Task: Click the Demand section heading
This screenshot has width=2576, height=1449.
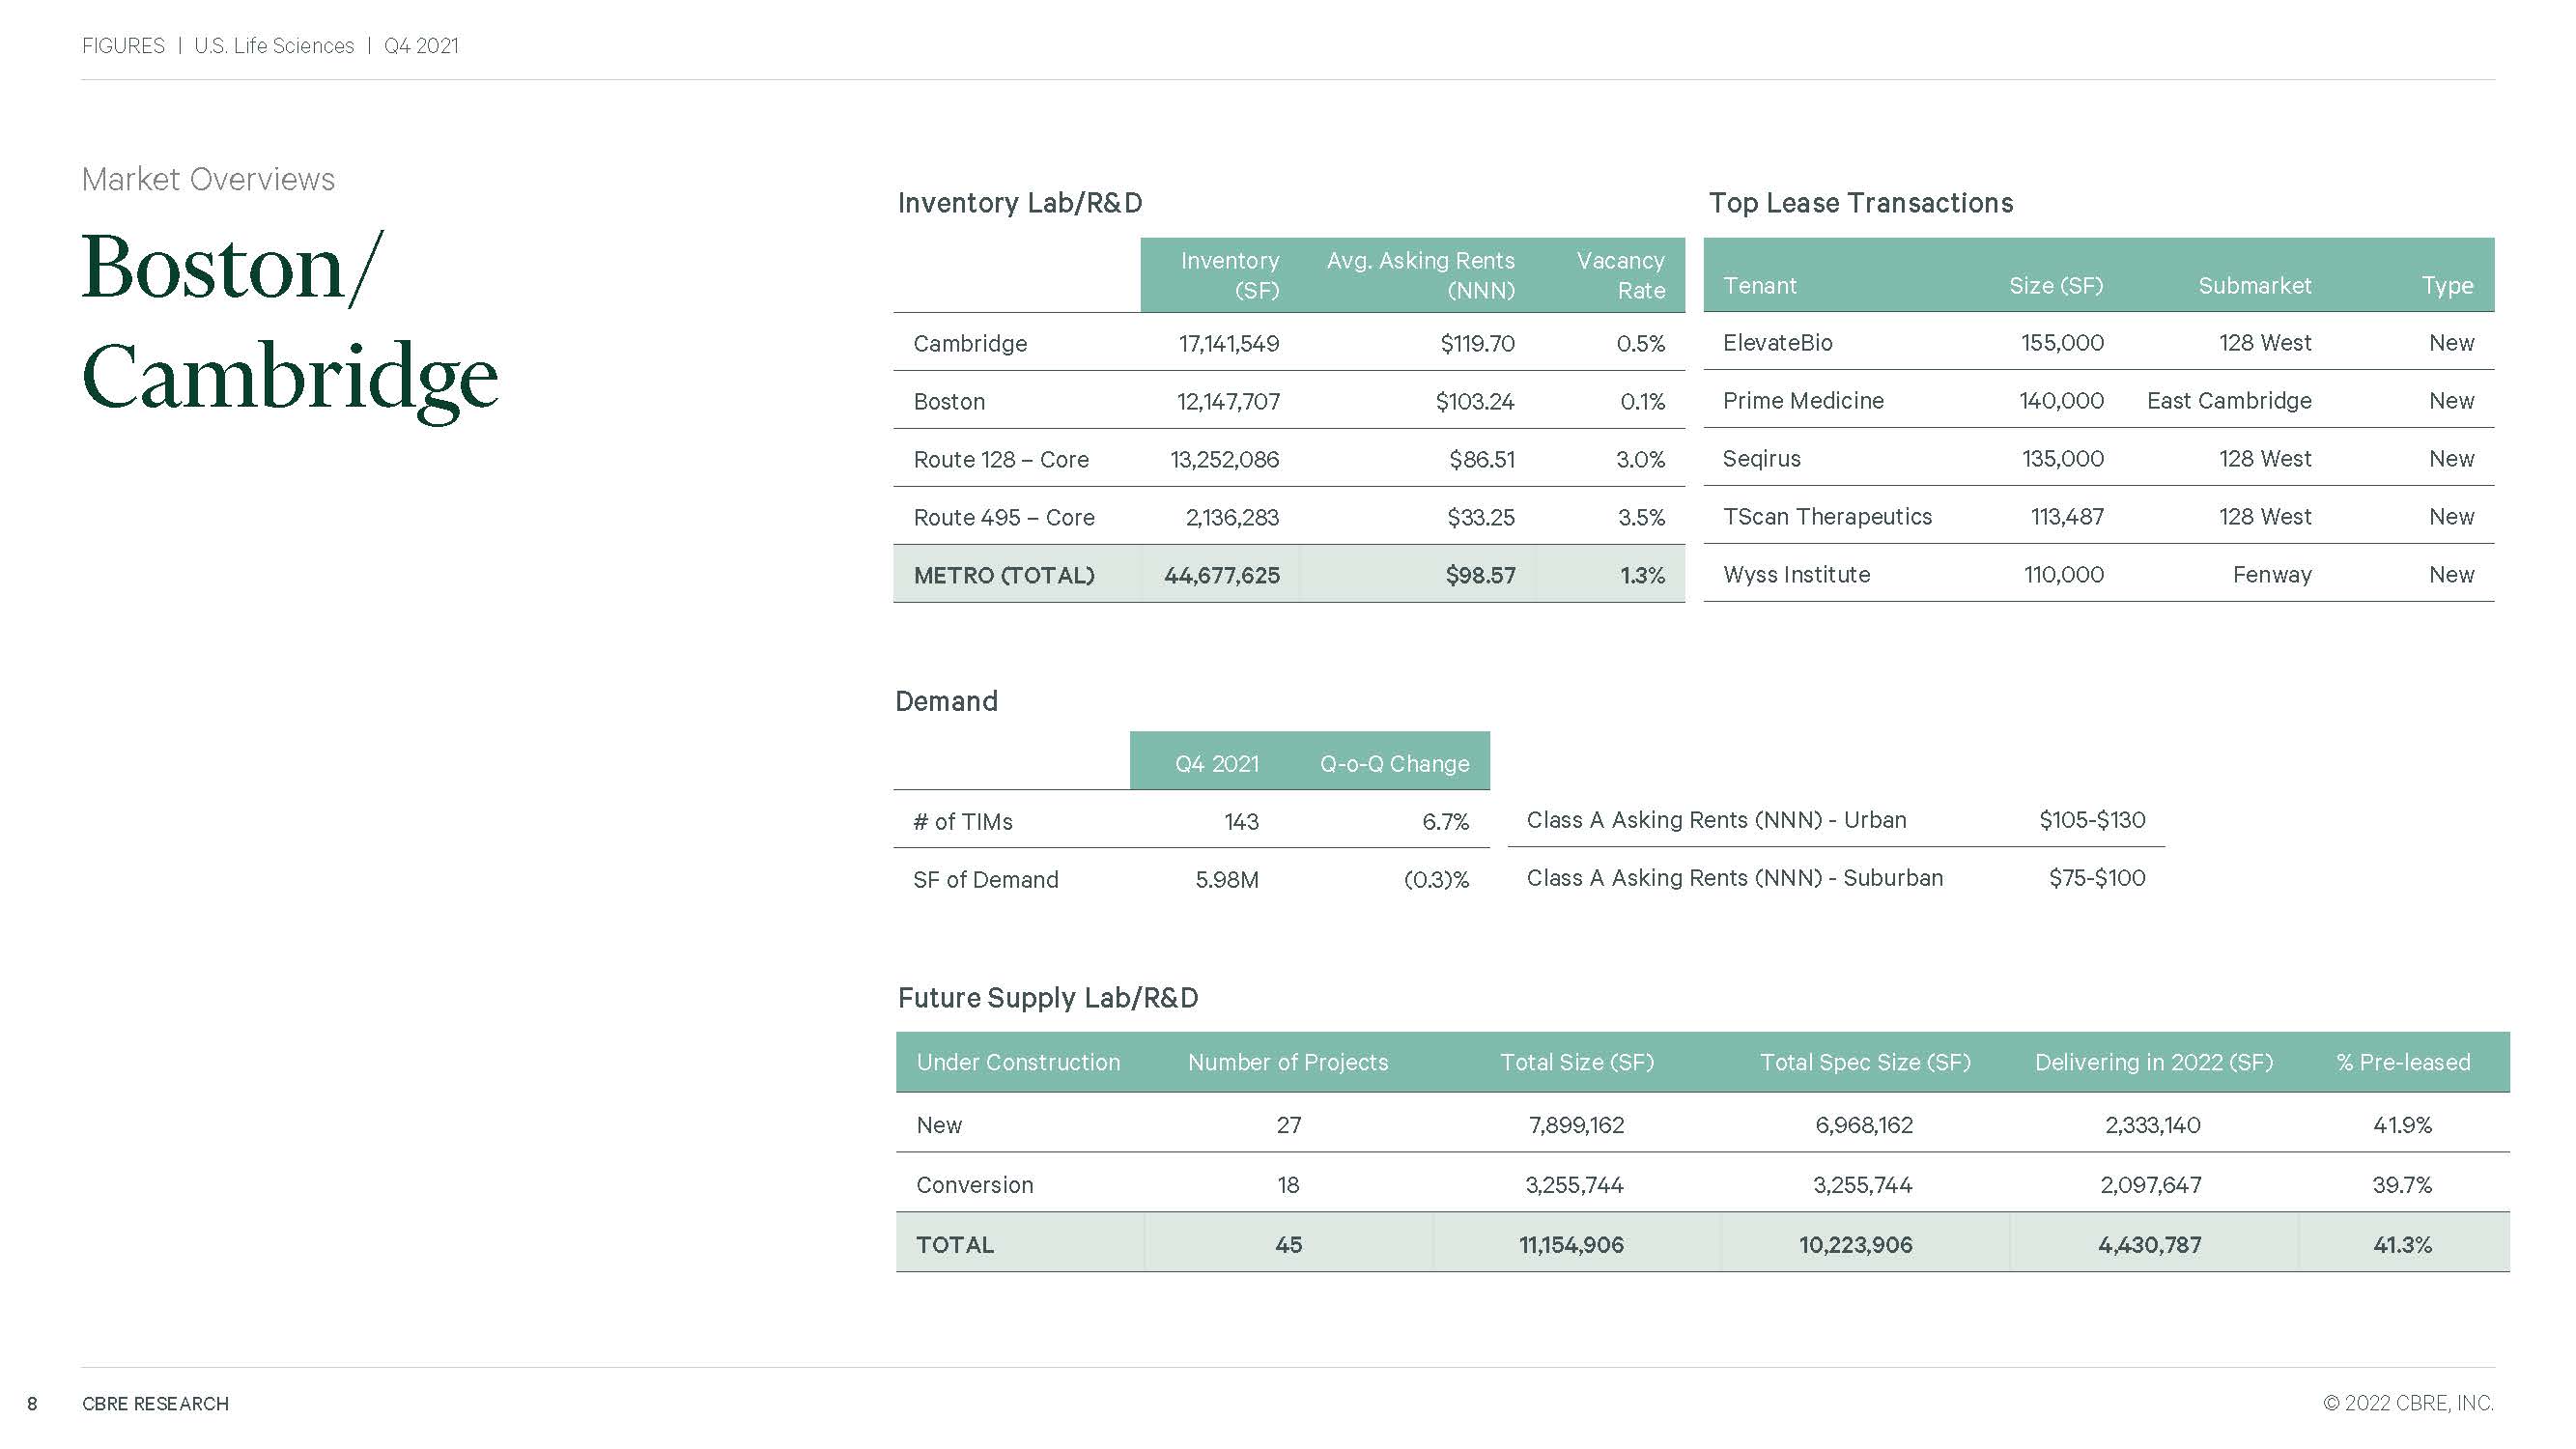Action: (946, 701)
